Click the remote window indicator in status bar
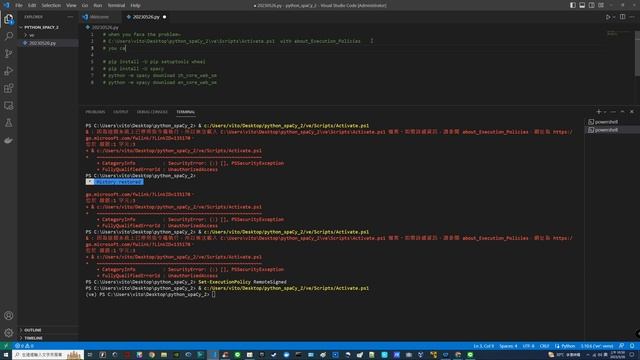 [6, 346]
